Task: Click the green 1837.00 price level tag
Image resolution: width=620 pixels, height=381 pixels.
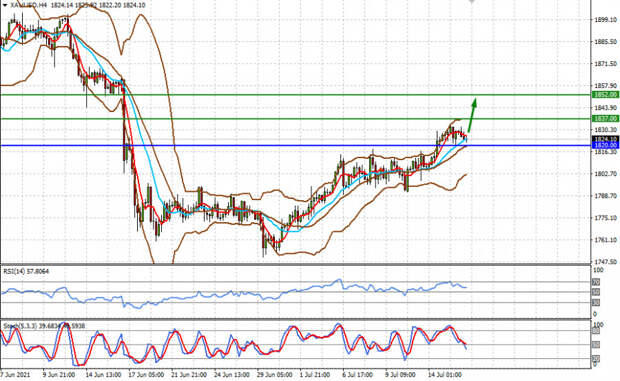Action: (605, 119)
